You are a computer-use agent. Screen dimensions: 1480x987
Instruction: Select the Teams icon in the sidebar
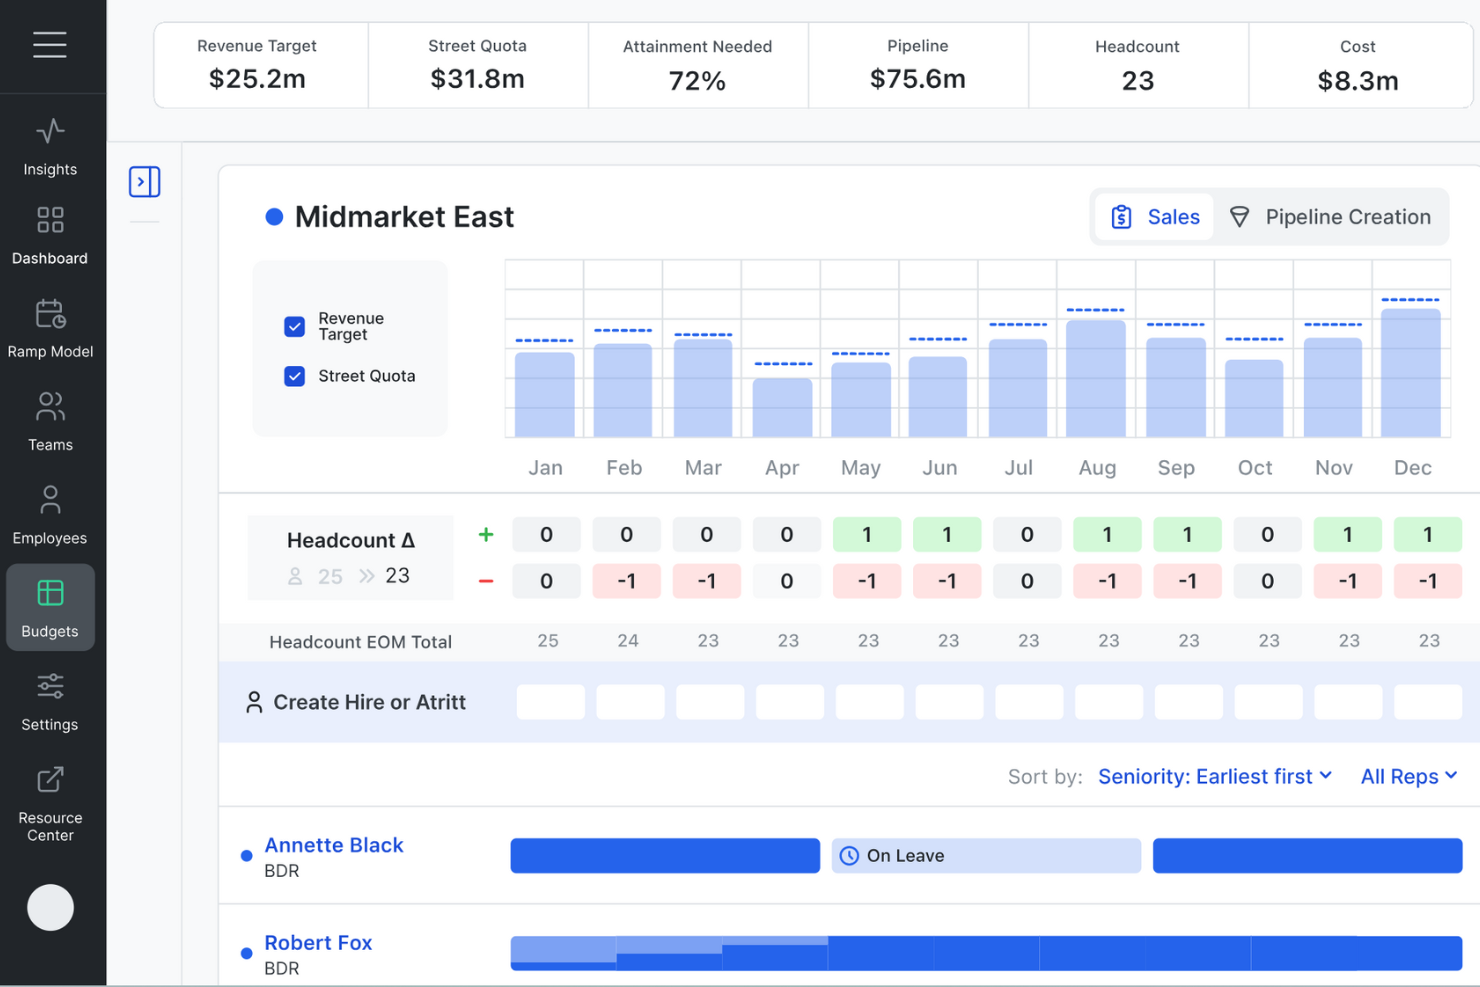pos(50,420)
